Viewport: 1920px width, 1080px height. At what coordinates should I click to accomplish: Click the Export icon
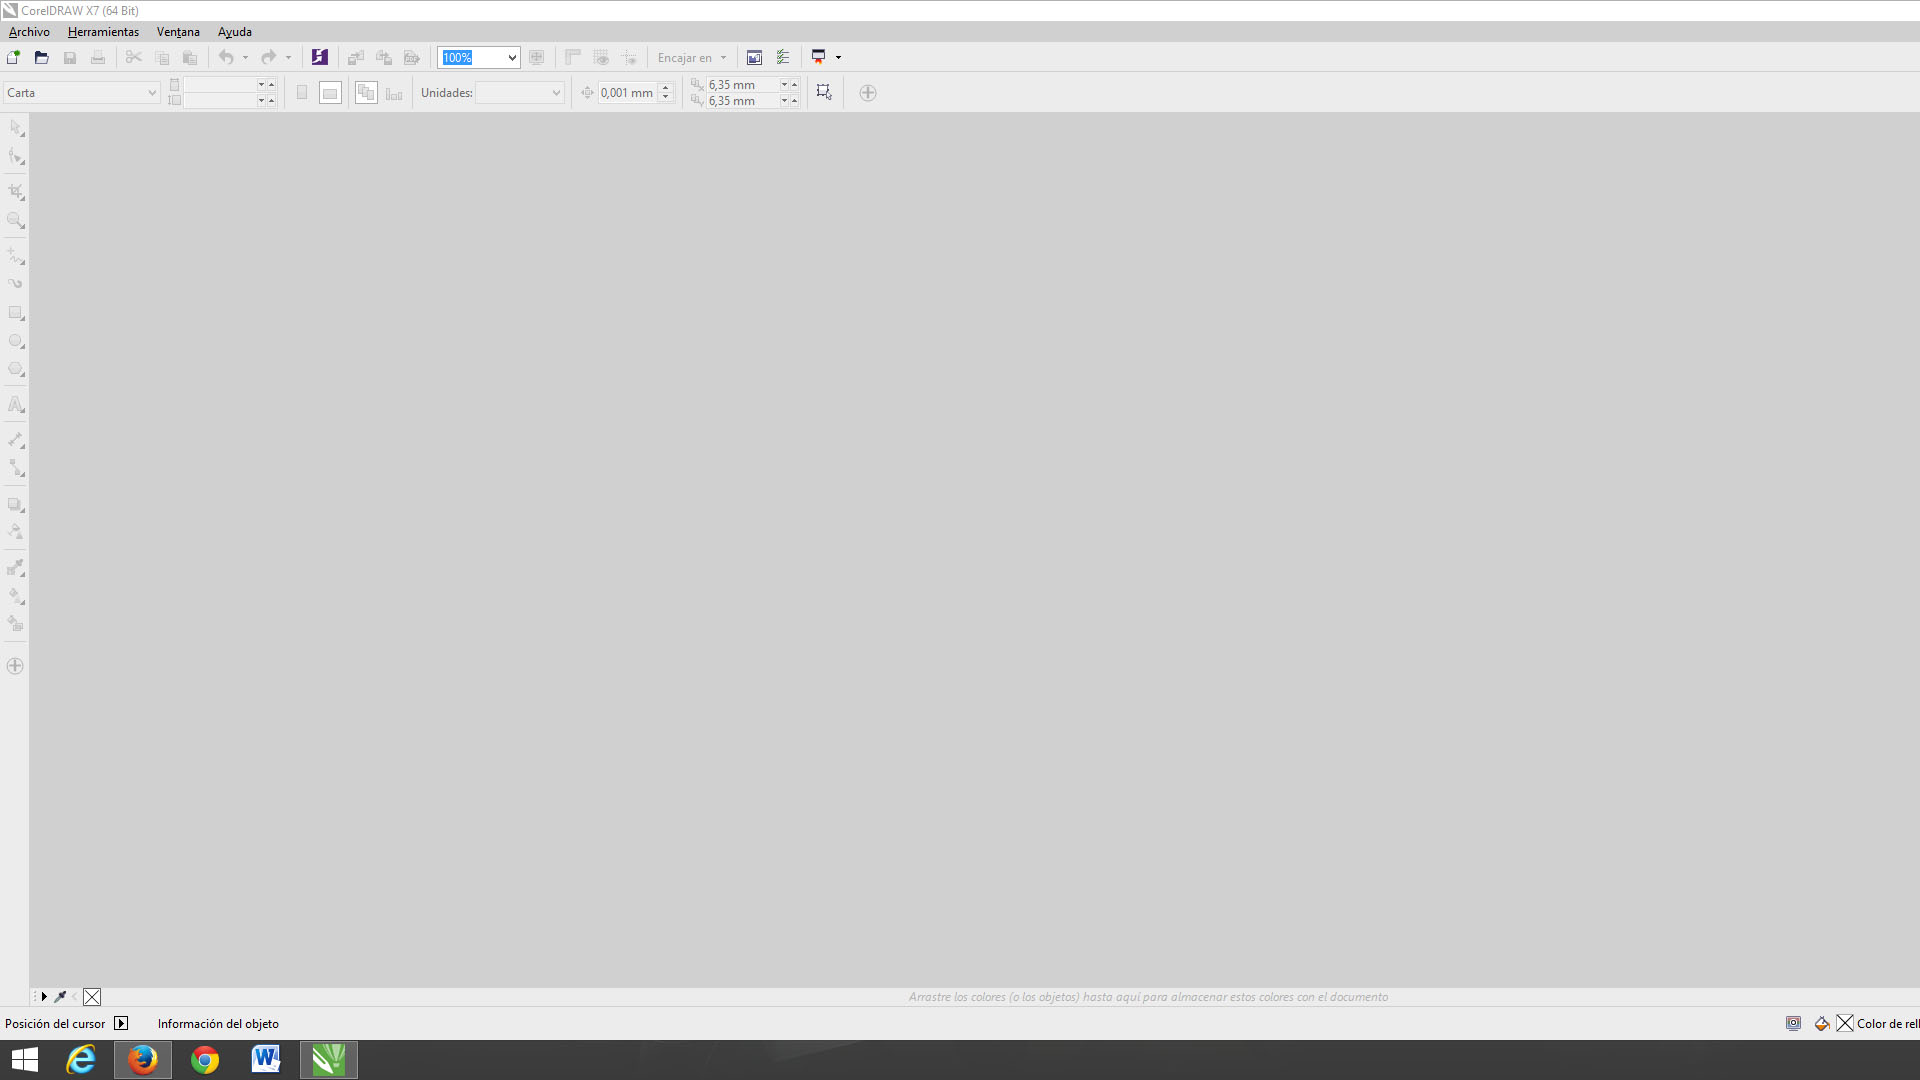pyautogui.click(x=384, y=57)
